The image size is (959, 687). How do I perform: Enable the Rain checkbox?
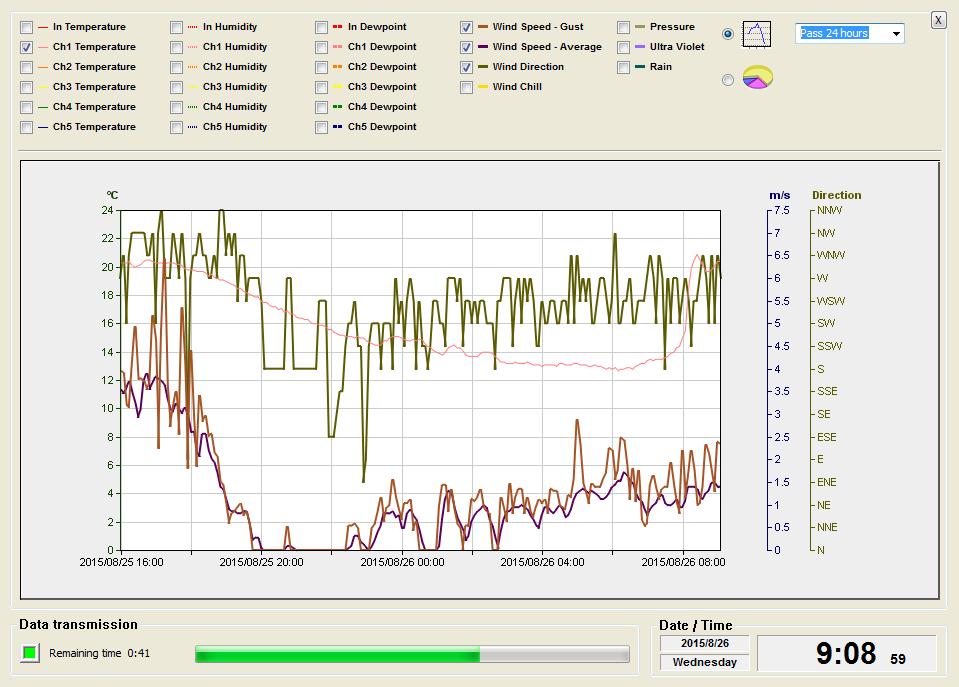coord(624,67)
